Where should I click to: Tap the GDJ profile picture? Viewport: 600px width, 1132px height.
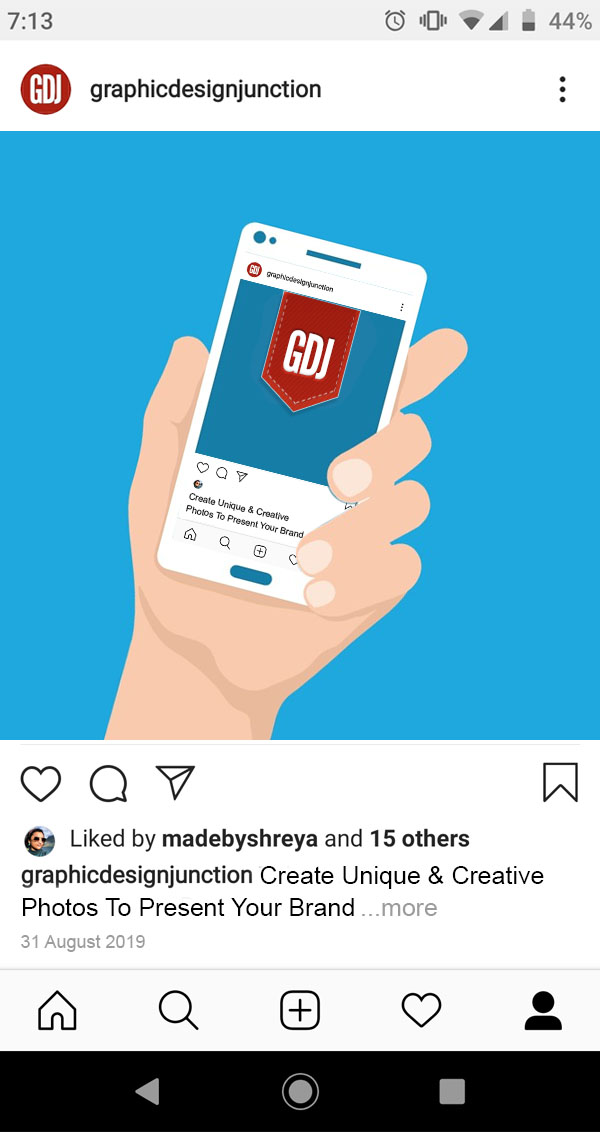[45, 90]
